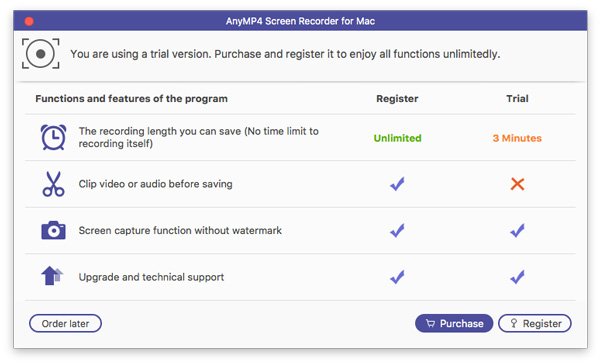Click Trial checkmark for Upgrade support row
The height and width of the screenshot is (364, 600).
(x=517, y=277)
